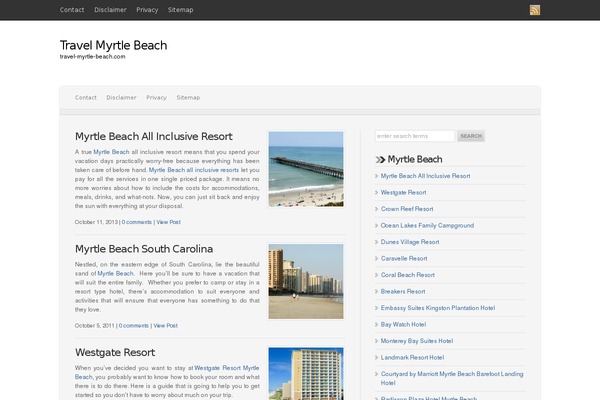Open Contact in the top dark bar

(x=72, y=10)
